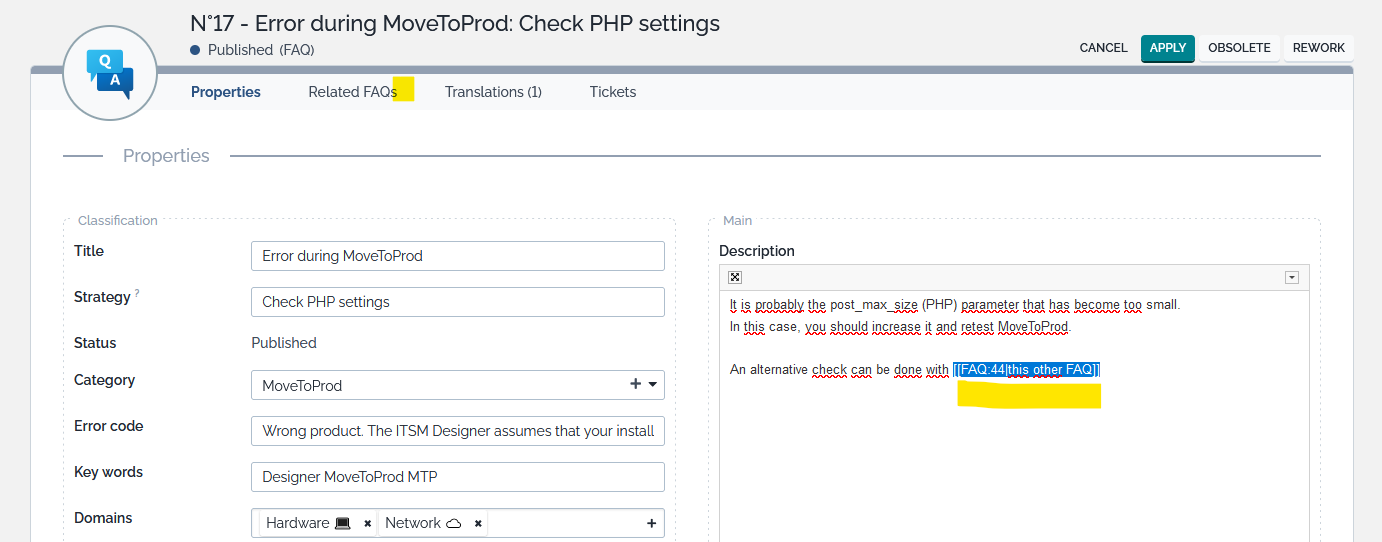Click the FAQ Q&A icon in the header
1382x542 pixels.
110,74
